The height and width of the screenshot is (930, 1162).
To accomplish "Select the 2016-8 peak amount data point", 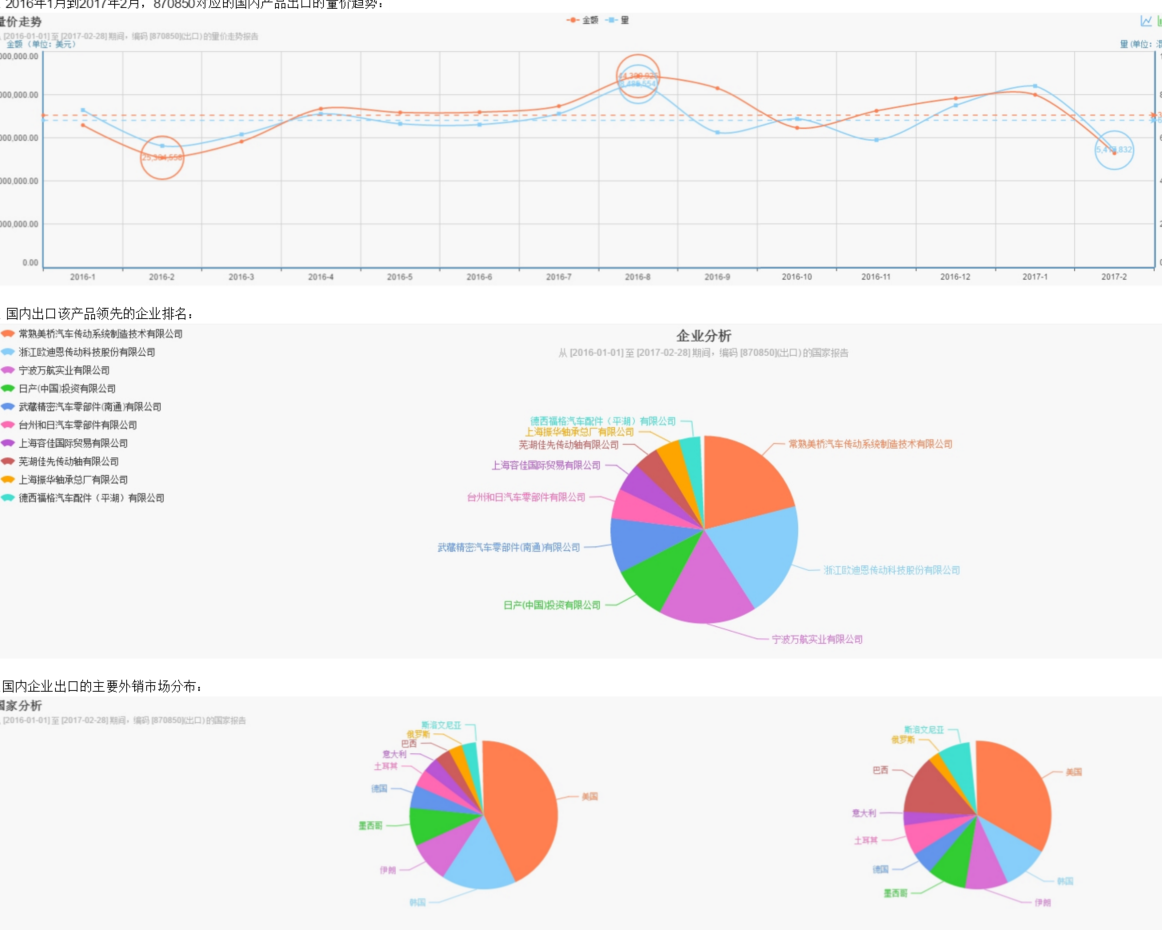I will coord(637,76).
